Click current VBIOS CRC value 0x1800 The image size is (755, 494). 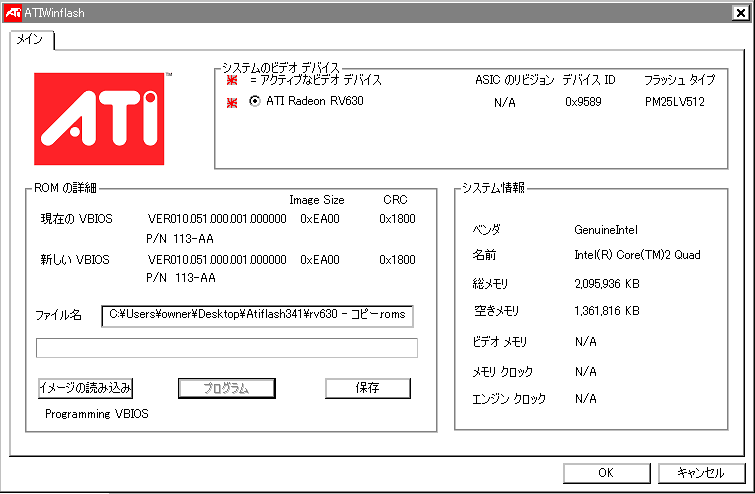397,219
